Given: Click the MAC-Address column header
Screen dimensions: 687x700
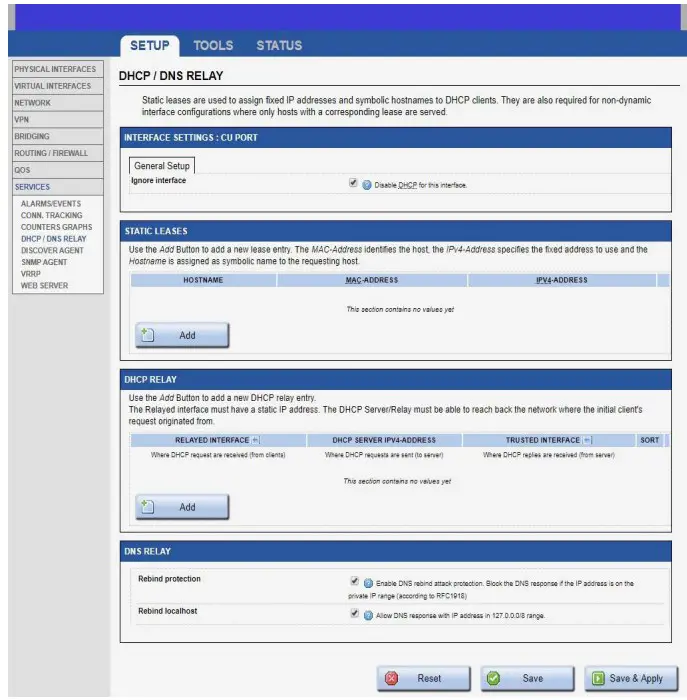Looking at the screenshot, I should coord(372,280).
